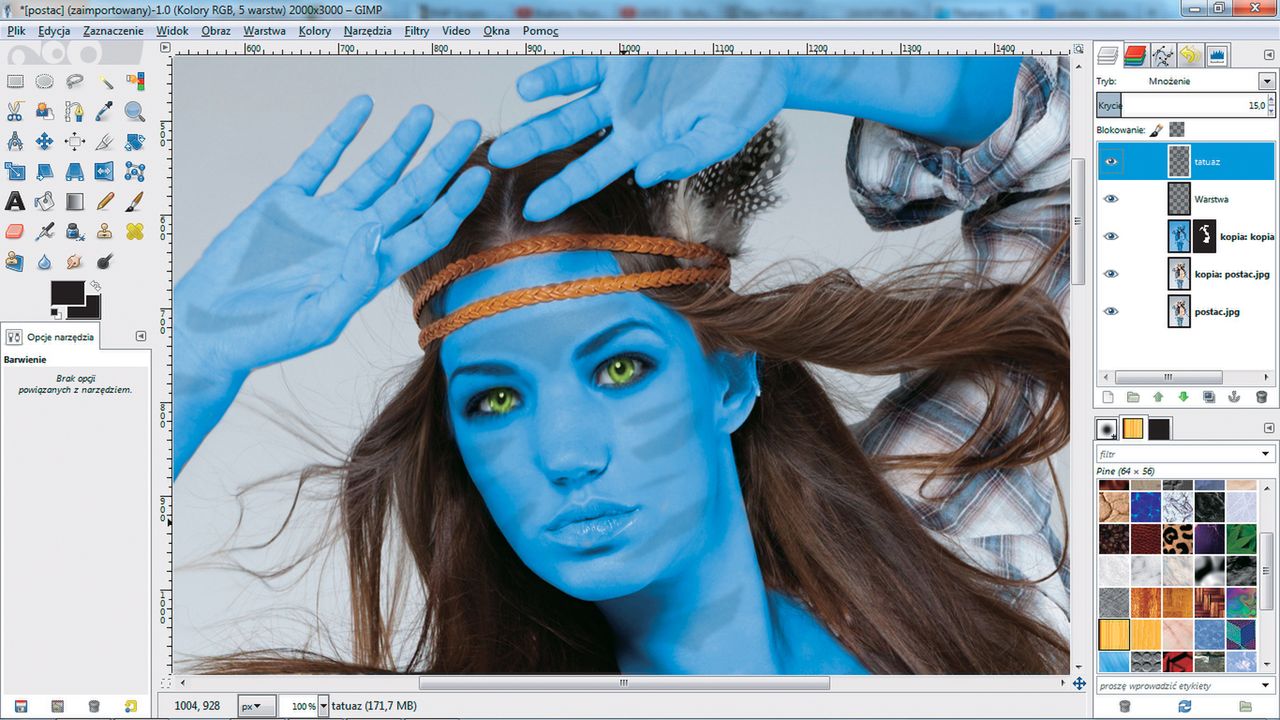Select the Move tool
The width and height of the screenshot is (1280, 720).
click(45, 141)
